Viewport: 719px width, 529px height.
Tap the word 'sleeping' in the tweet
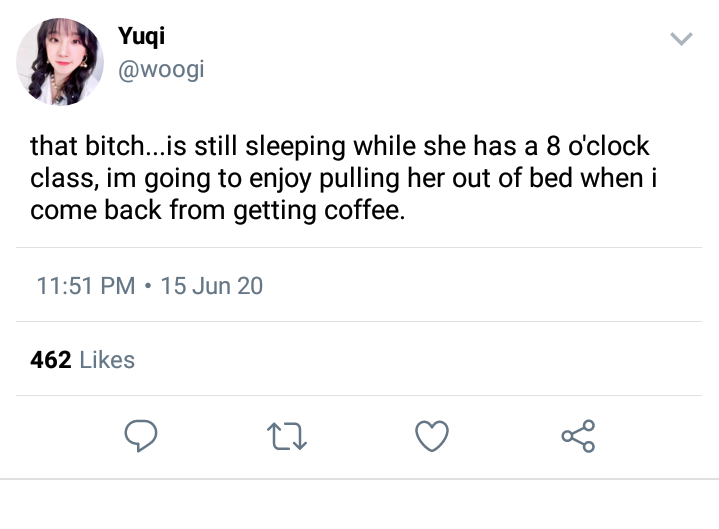(295, 147)
